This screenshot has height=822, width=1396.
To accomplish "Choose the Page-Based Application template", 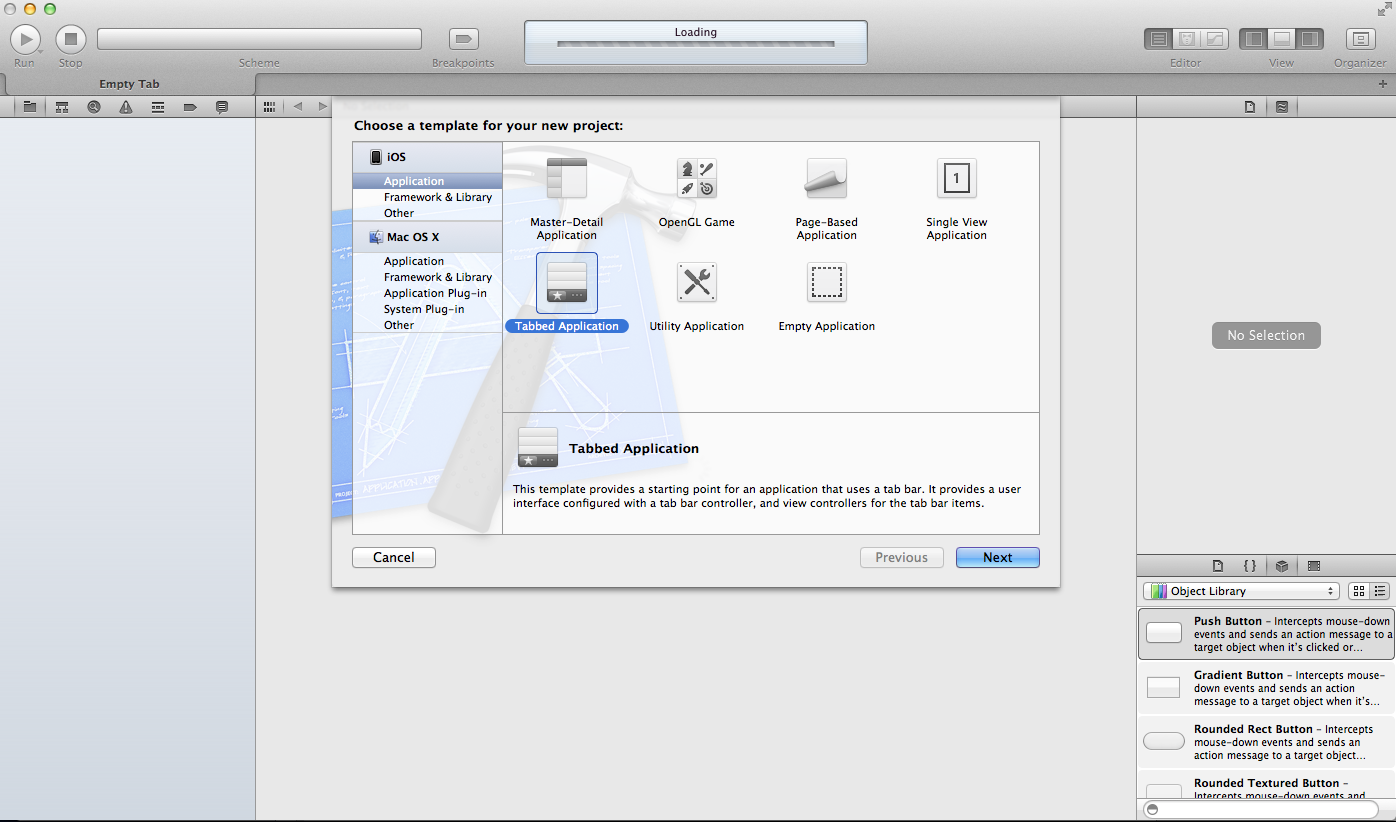I will tap(827, 198).
